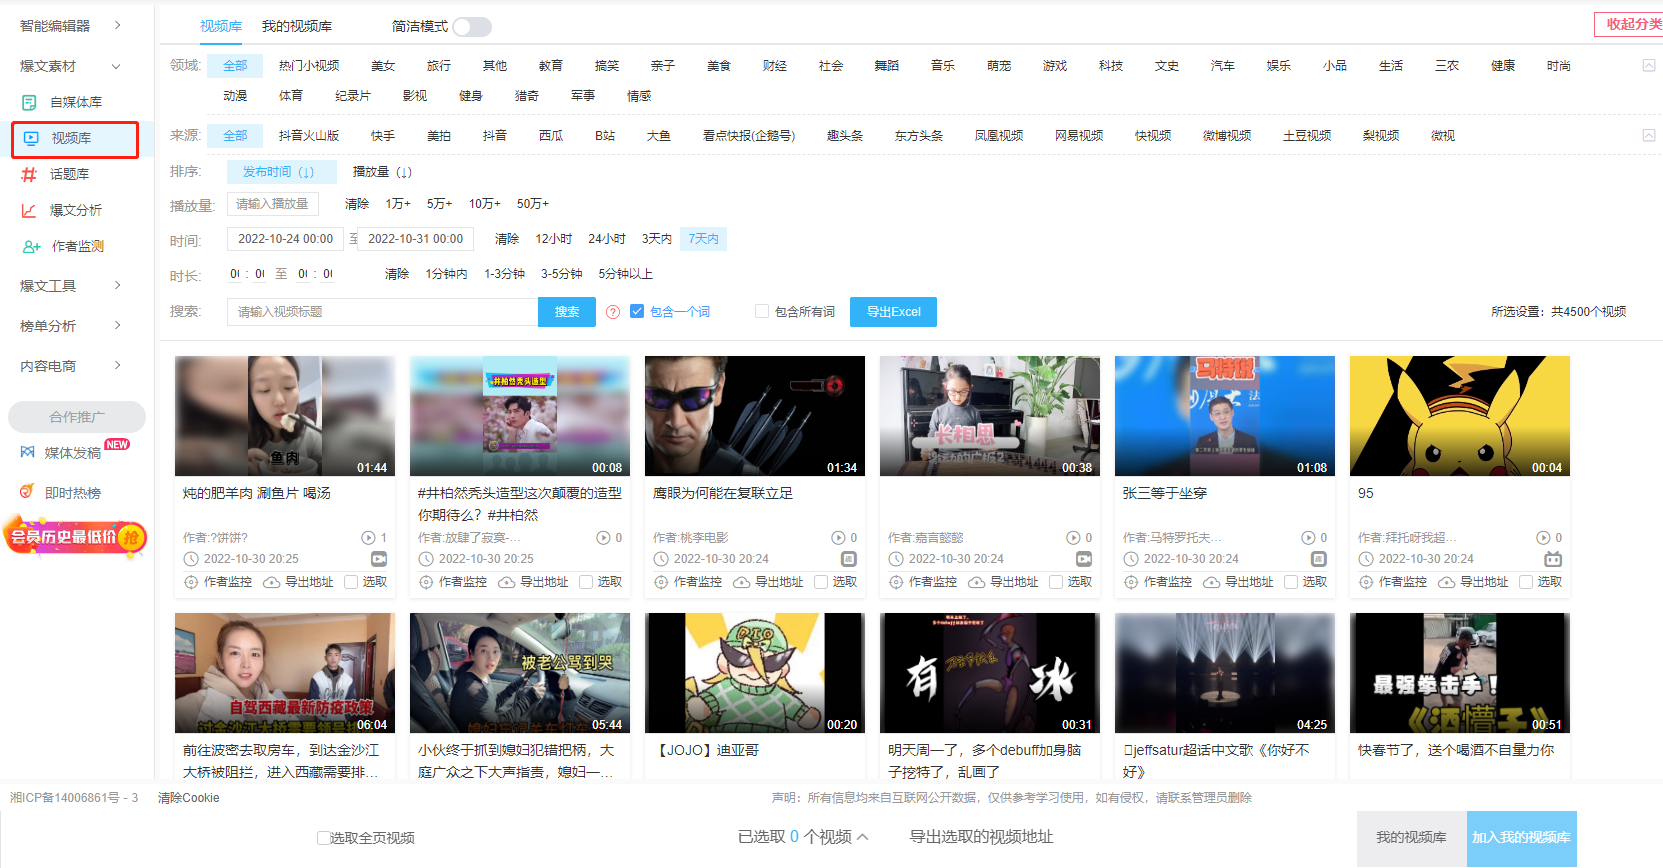Screen dimensions: 1663x868
Task: Click 作者监控 icon under 鹰眼为何能在复联立足
Action: pos(661,582)
